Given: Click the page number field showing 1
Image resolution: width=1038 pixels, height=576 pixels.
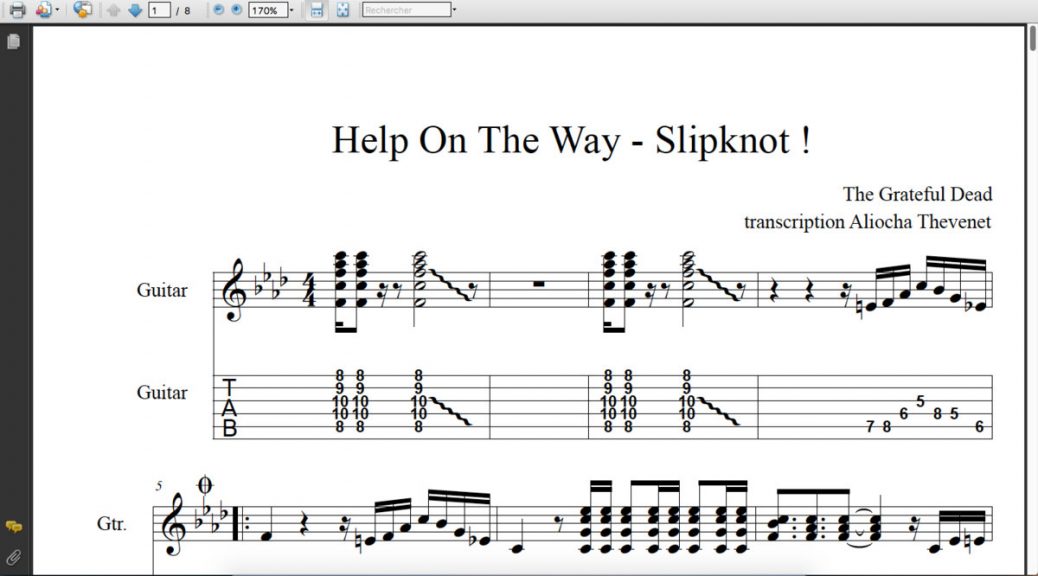Looking at the screenshot, I should [160, 11].
